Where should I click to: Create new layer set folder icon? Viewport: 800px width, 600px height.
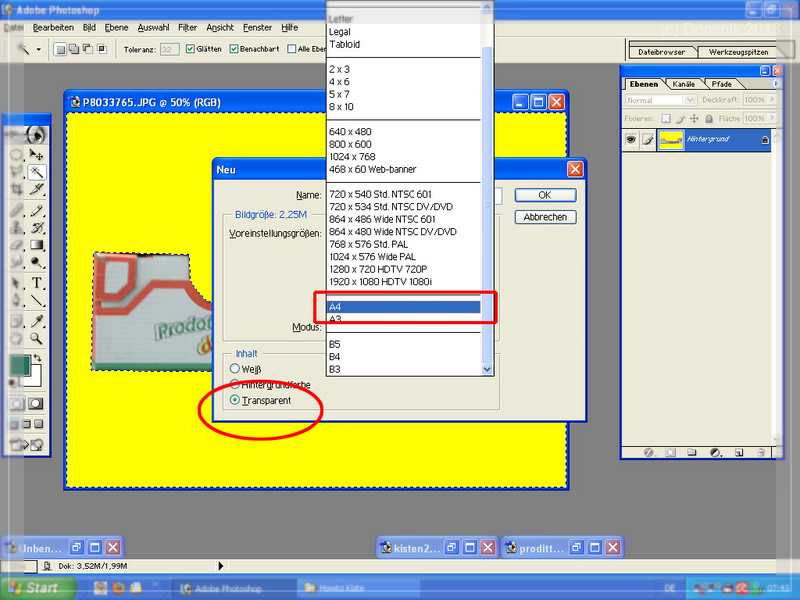click(692, 452)
